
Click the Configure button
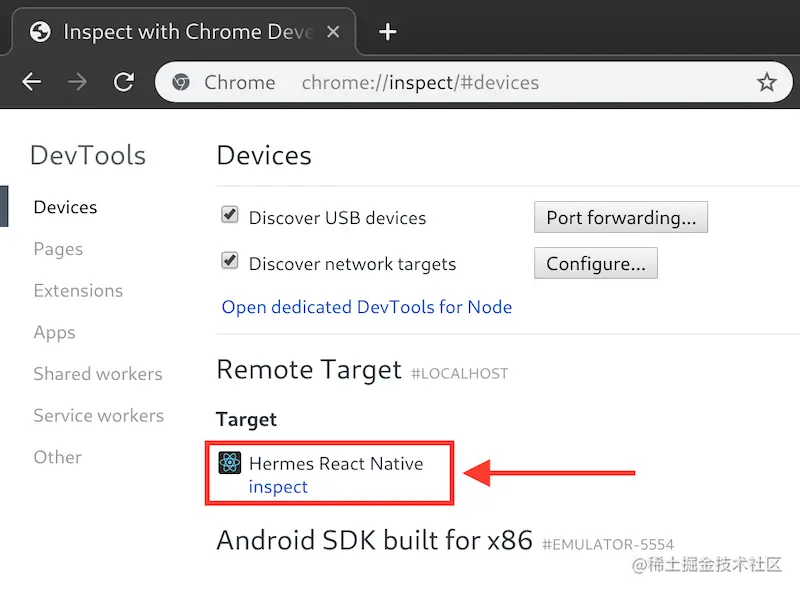(595, 263)
